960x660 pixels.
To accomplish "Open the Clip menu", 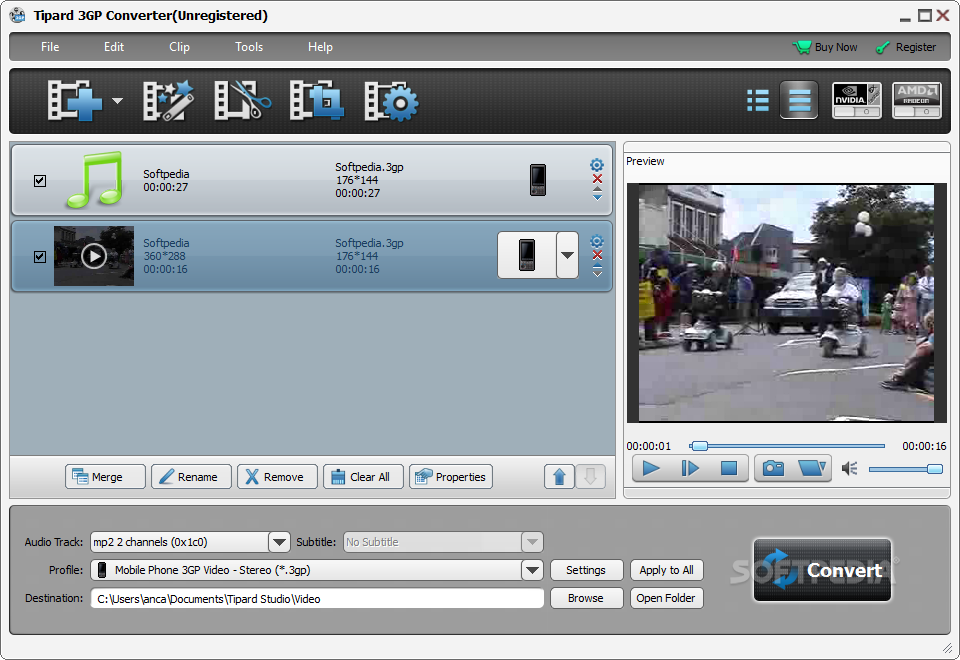I will click(x=179, y=47).
